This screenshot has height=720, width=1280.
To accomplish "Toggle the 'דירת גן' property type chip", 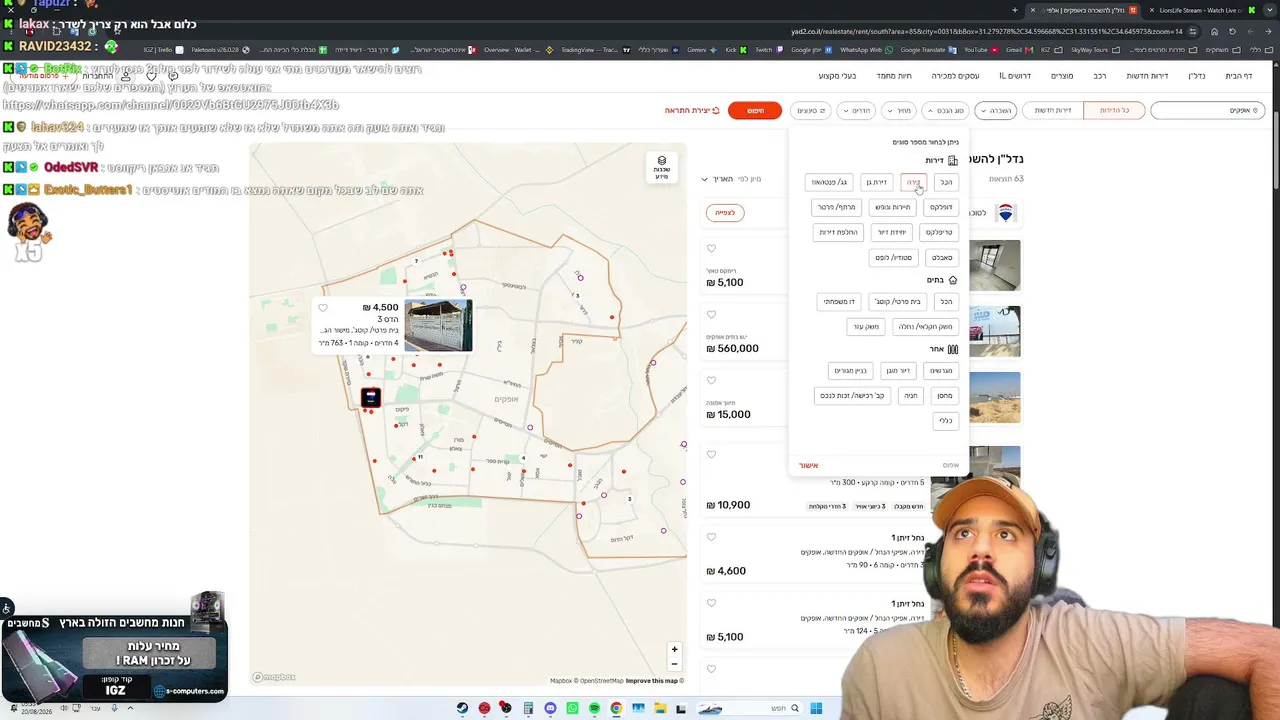I will click(x=877, y=182).
